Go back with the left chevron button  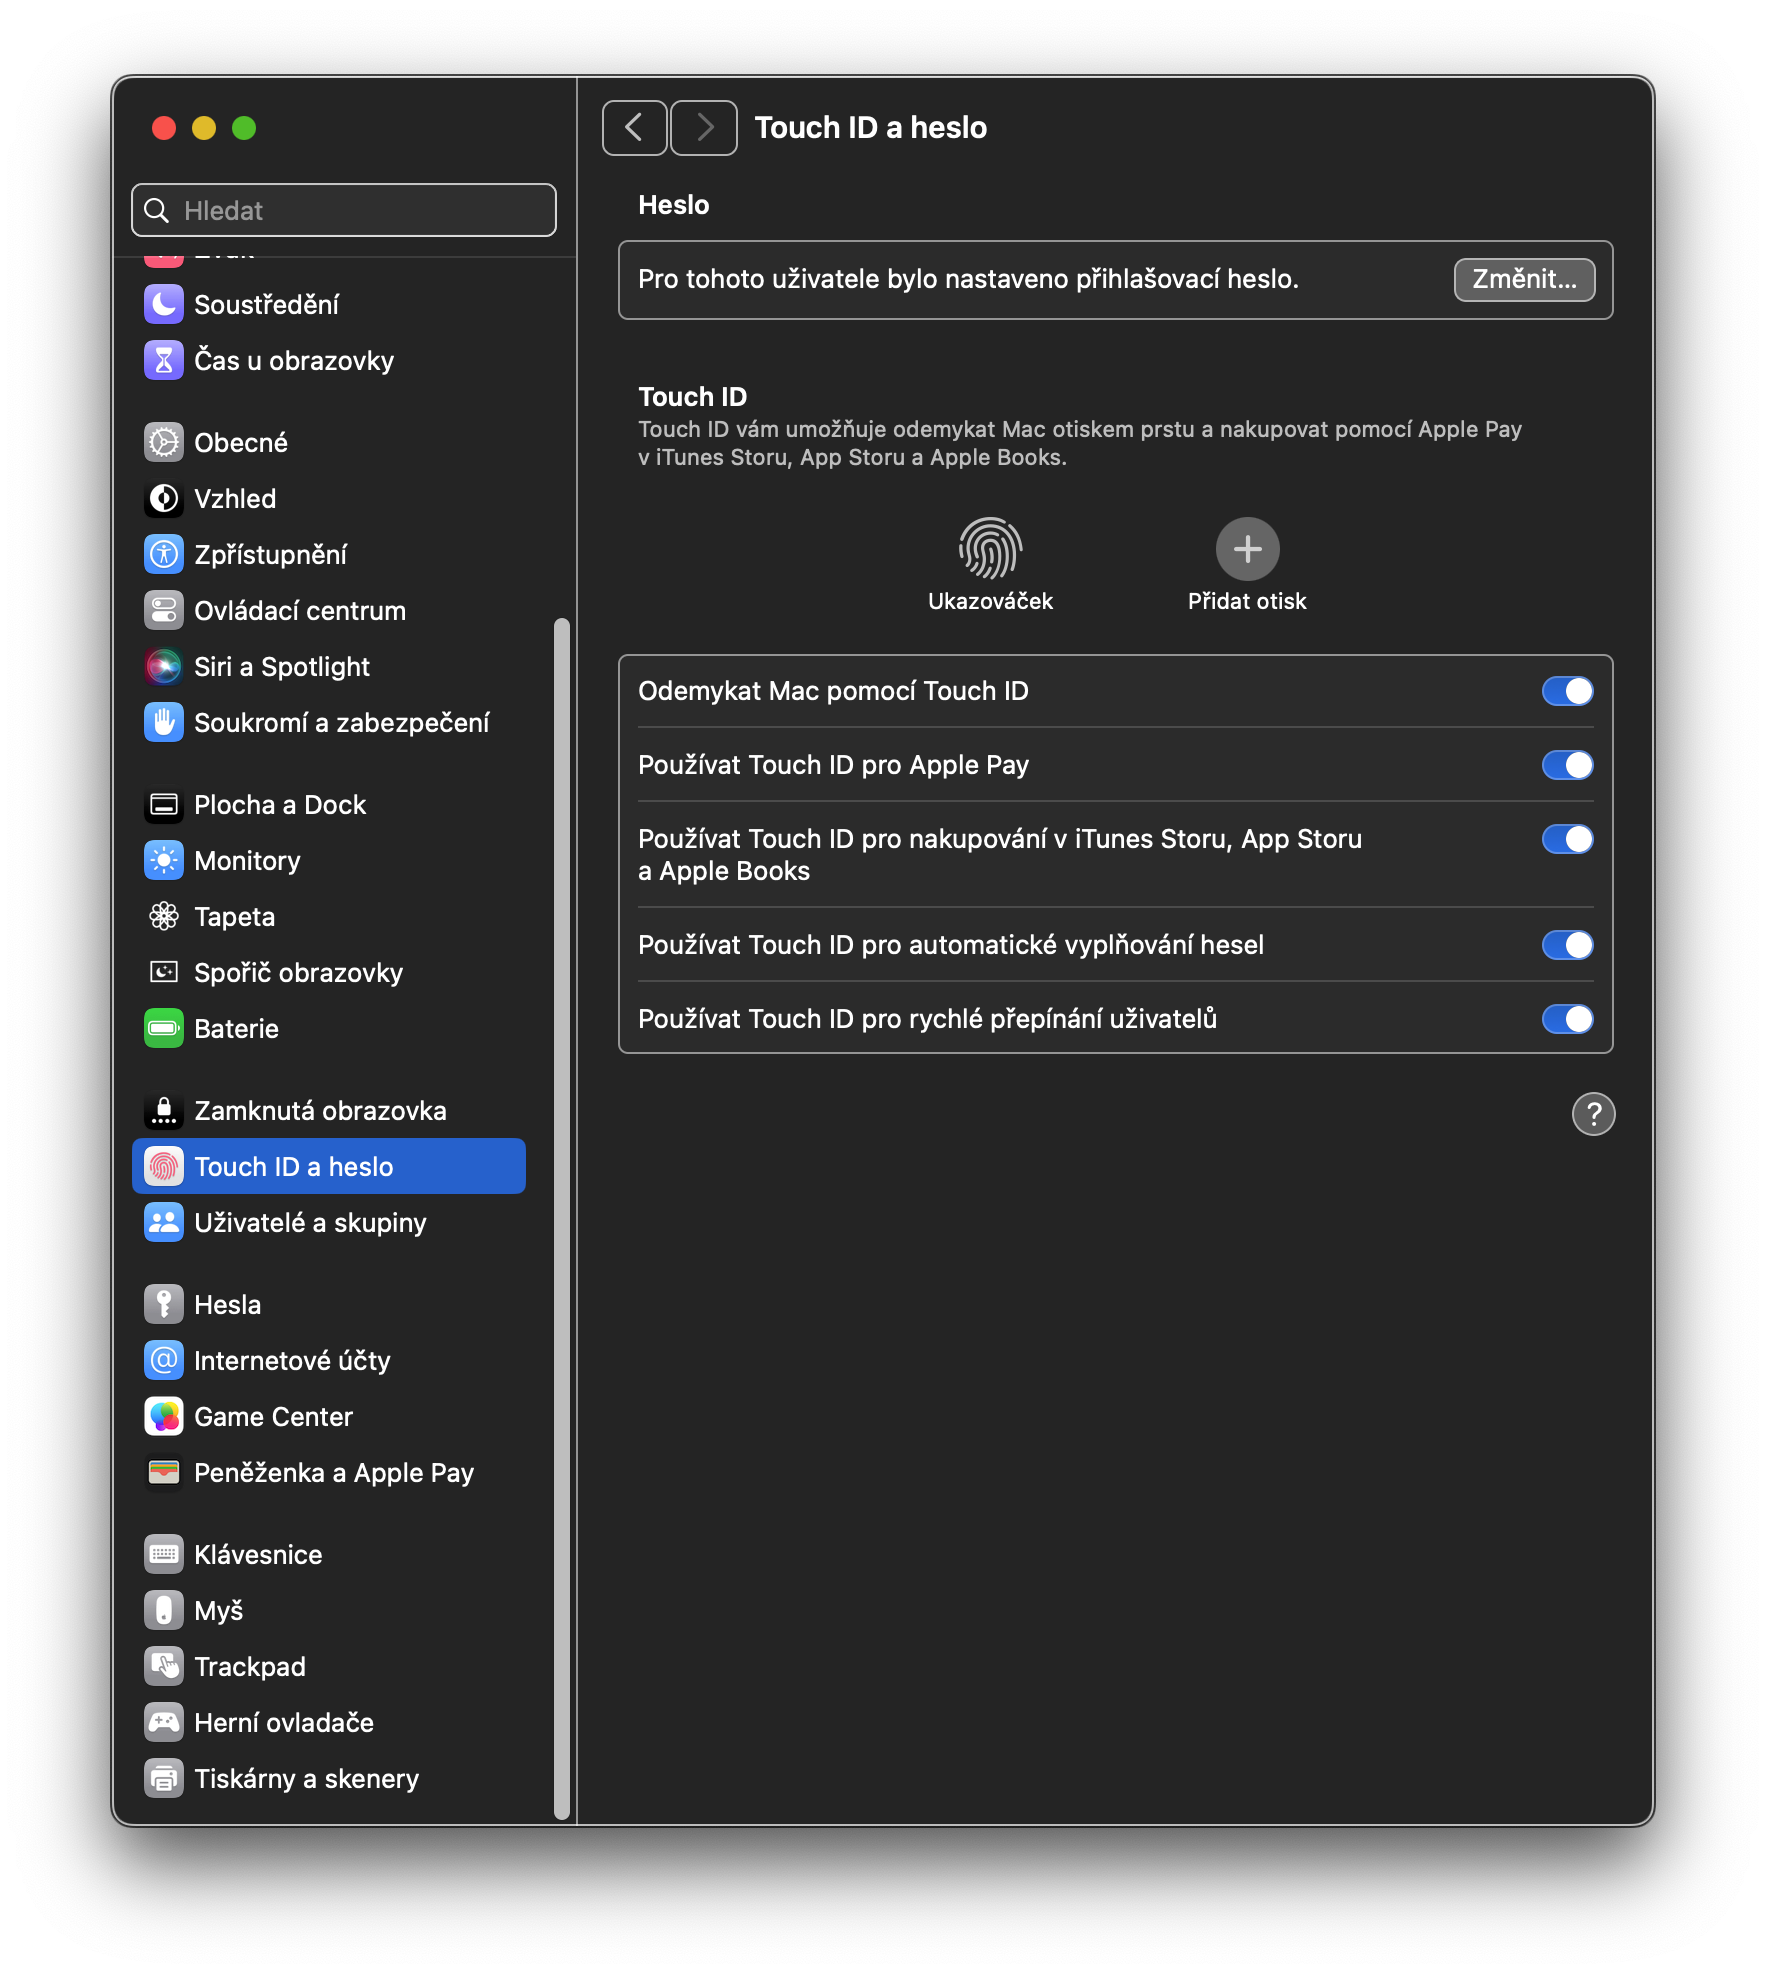[634, 127]
